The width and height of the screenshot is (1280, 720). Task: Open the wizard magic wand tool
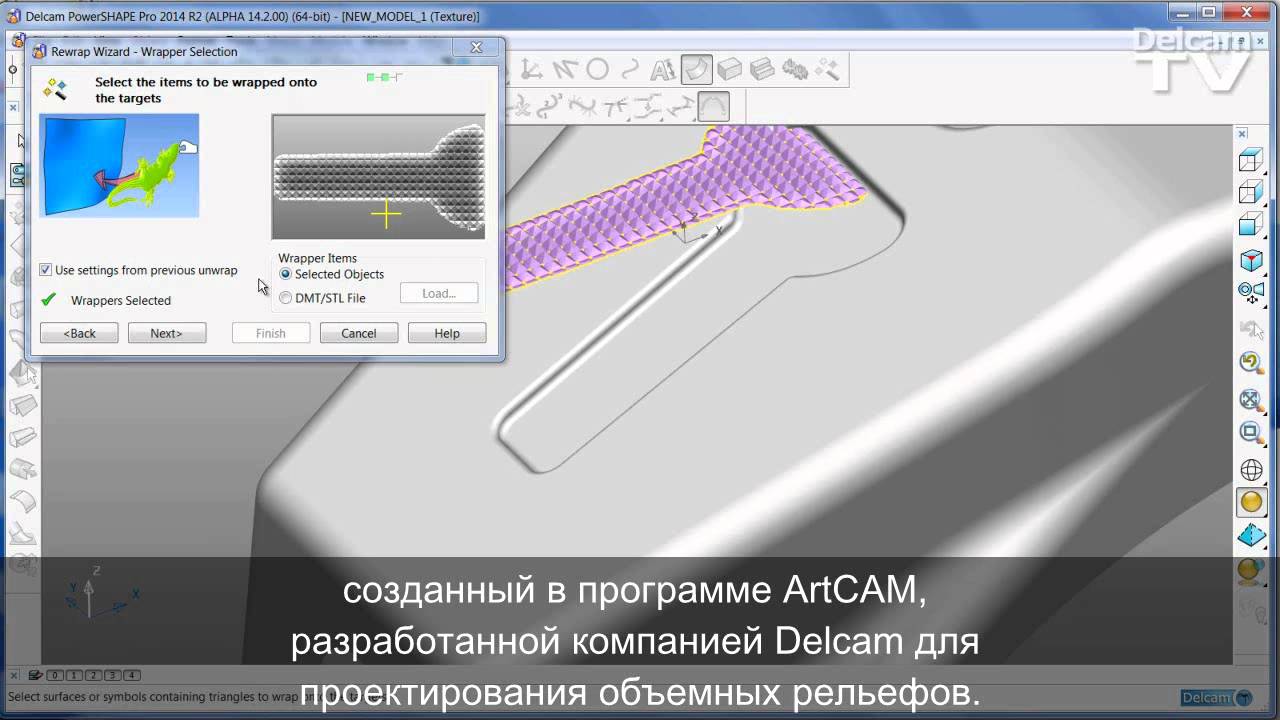coord(827,69)
